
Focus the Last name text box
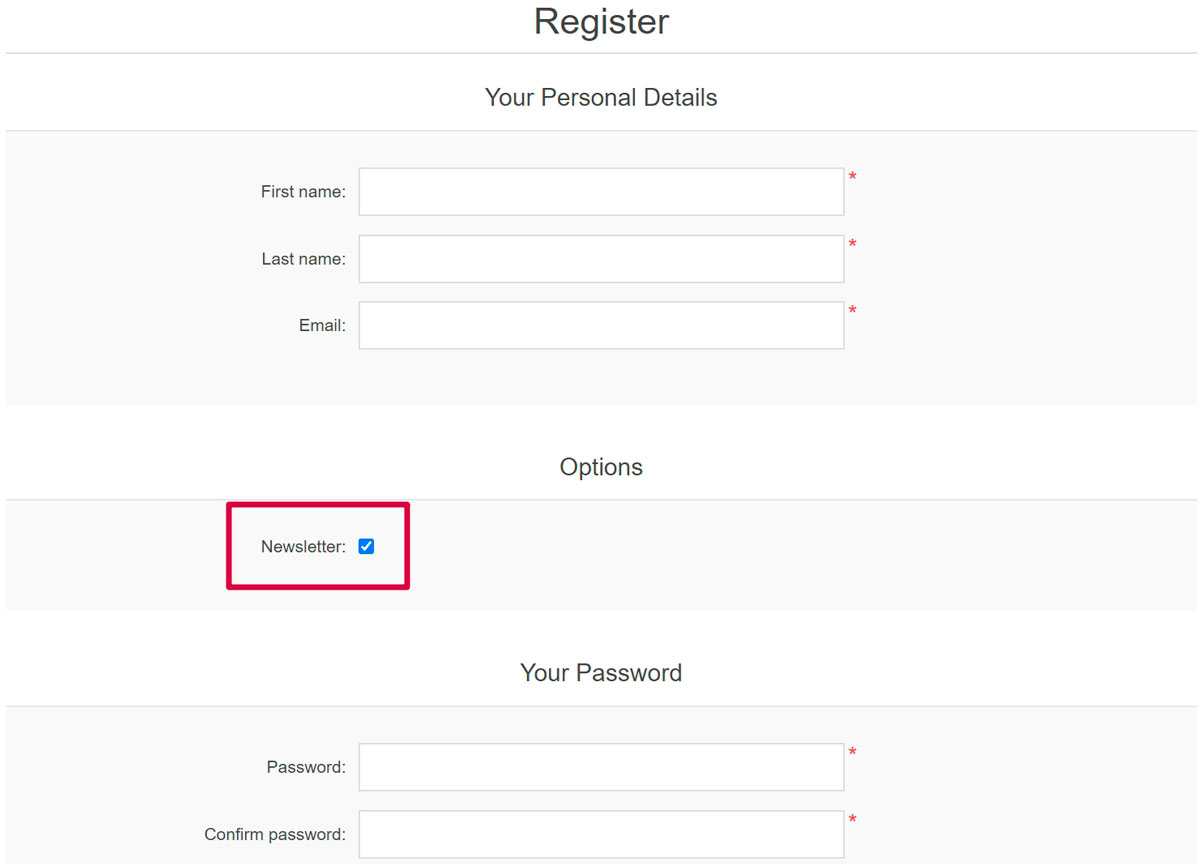pos(601,259)
